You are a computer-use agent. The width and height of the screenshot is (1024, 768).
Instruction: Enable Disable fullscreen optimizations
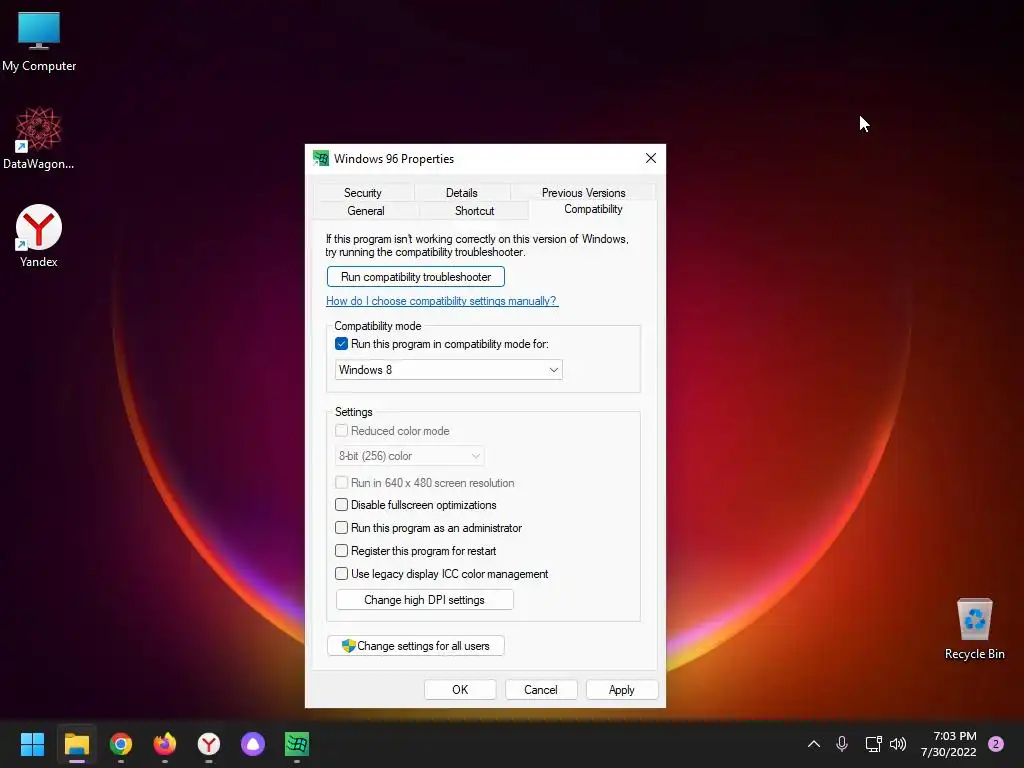coord(342,505)
